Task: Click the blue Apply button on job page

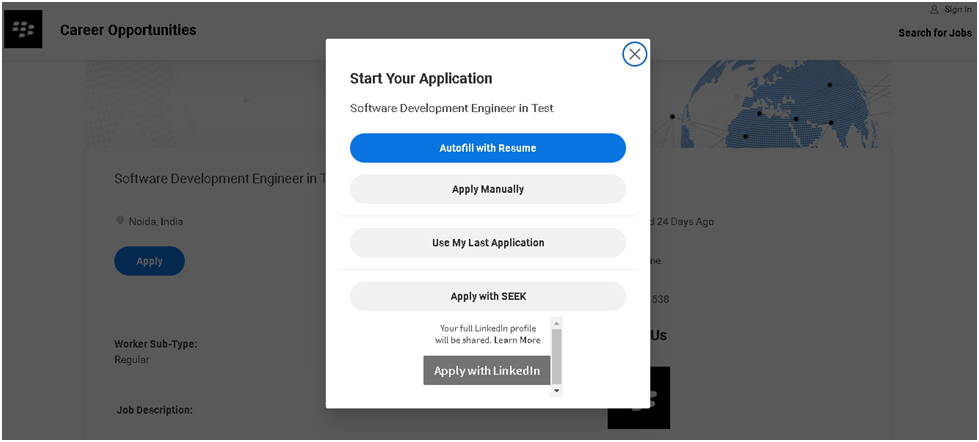Action: 149,261
